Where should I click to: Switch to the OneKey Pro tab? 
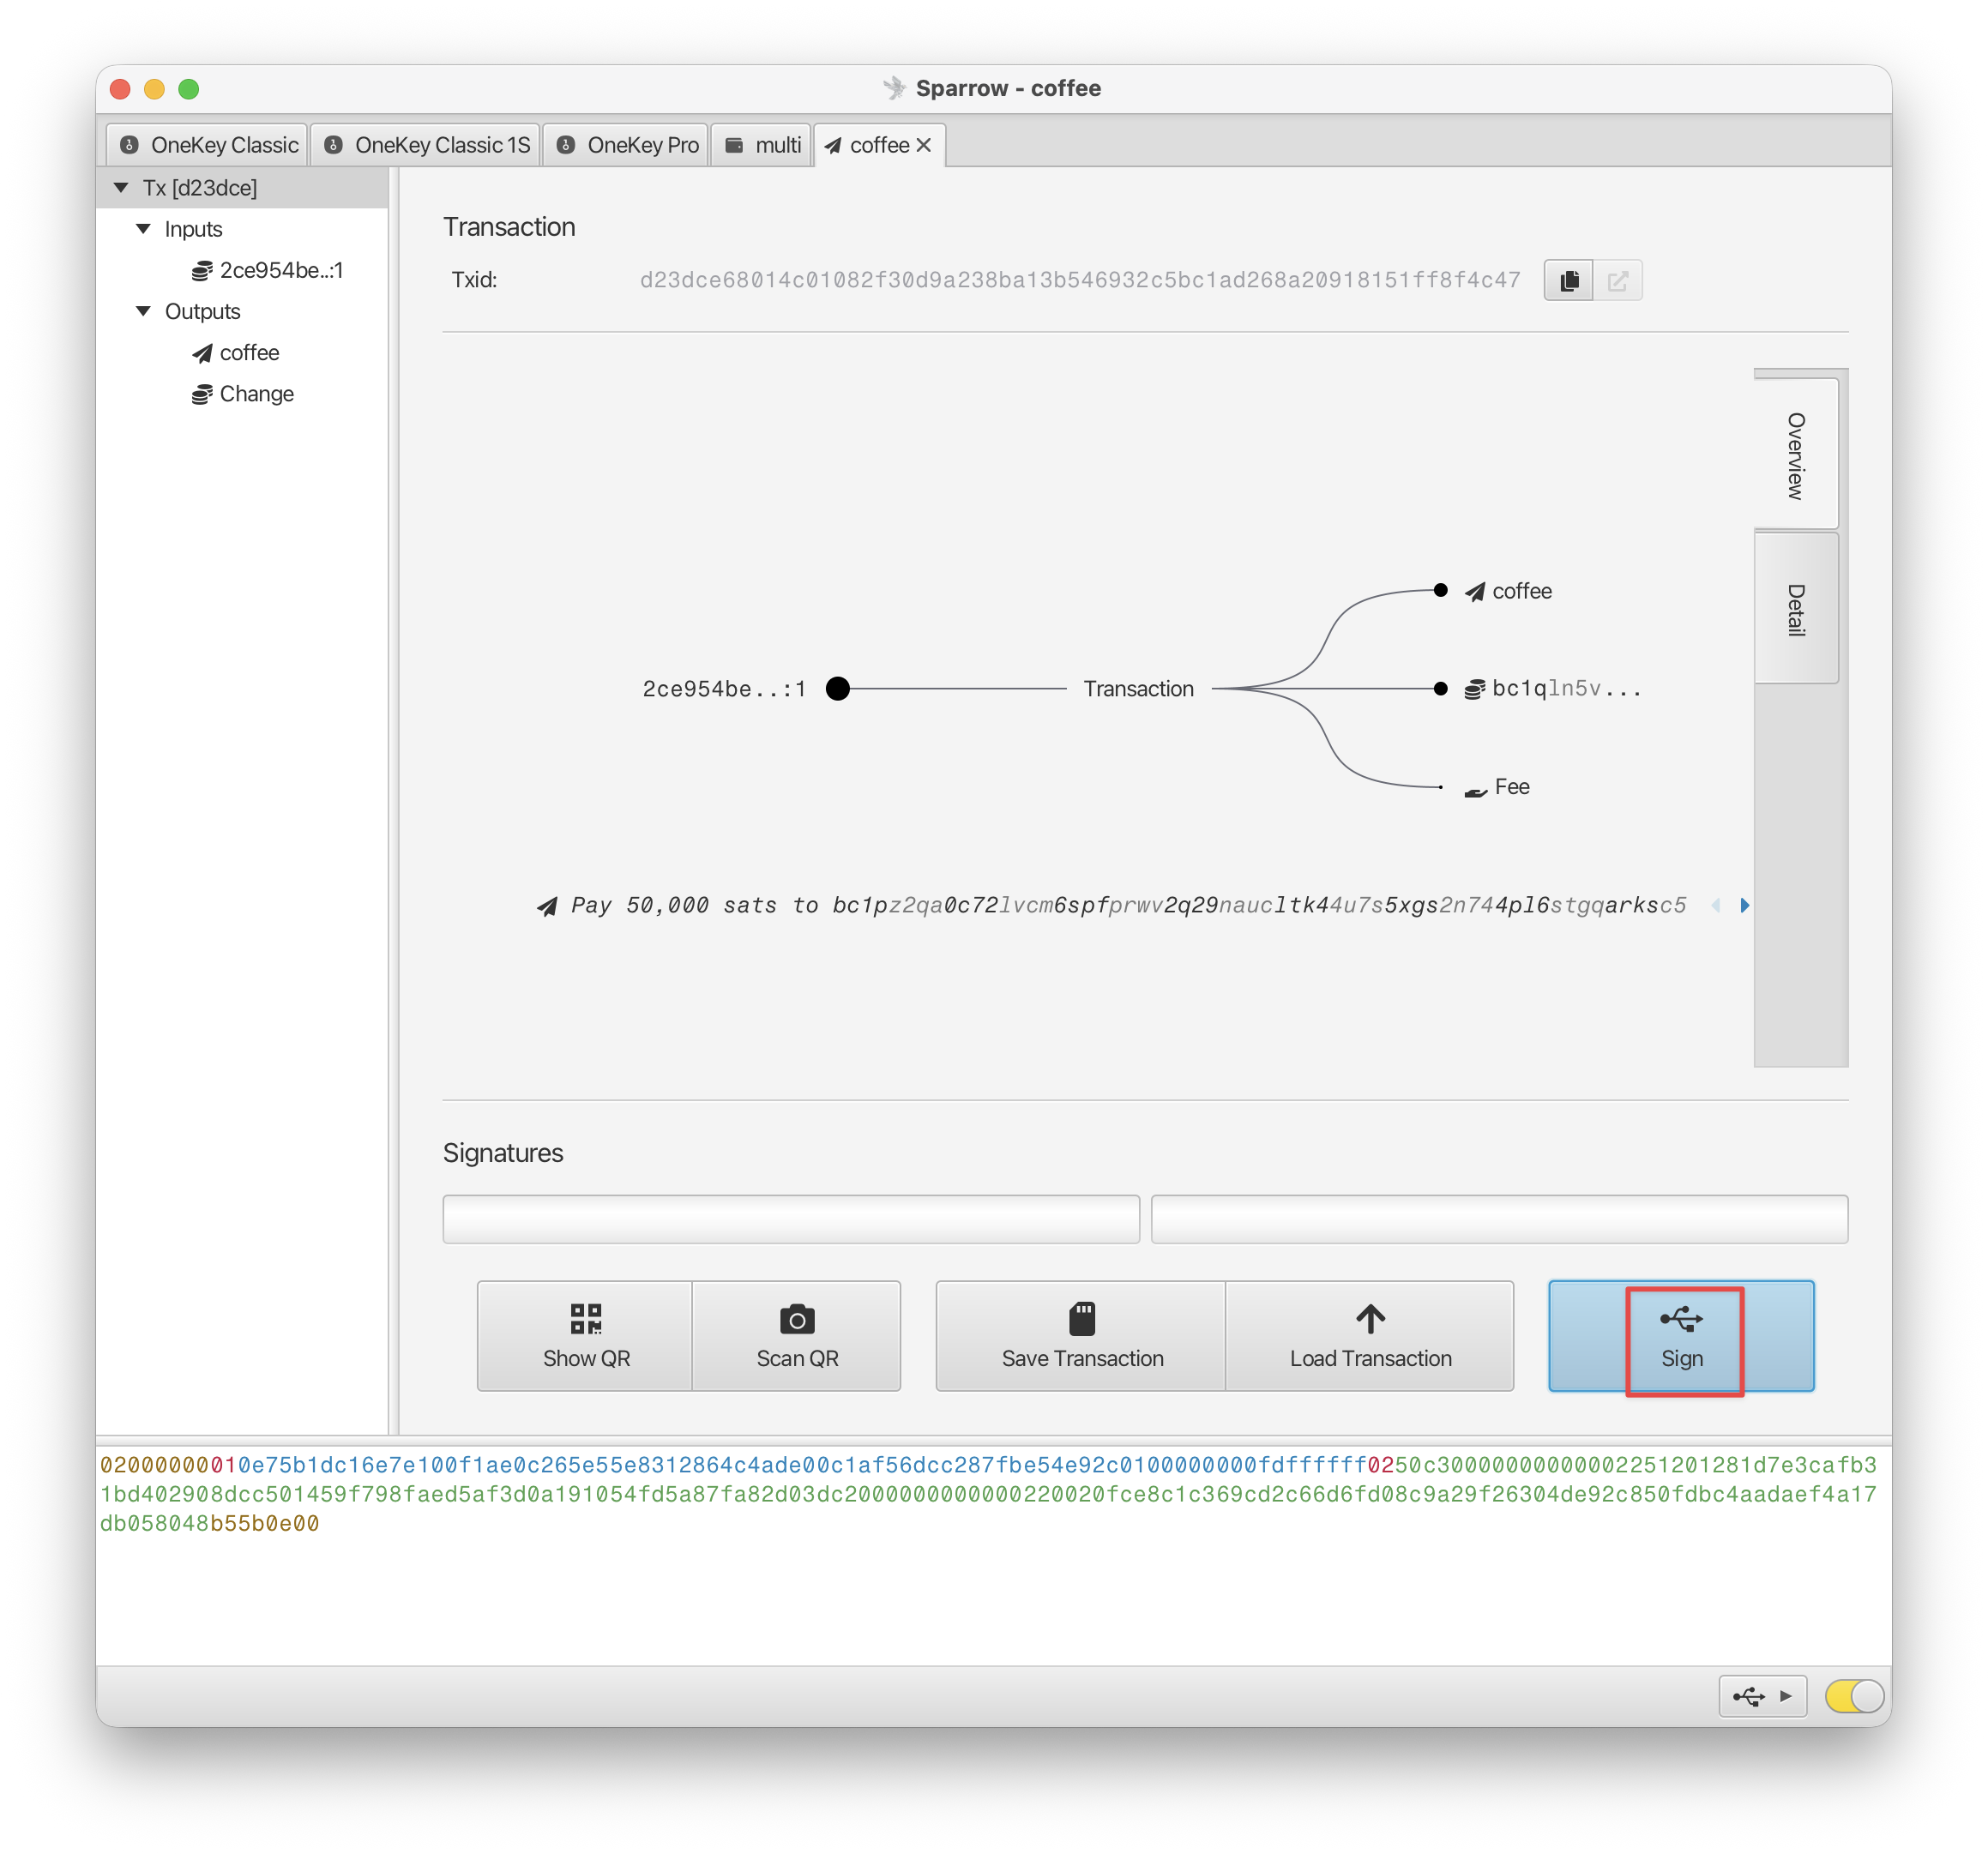[x=627, y=145]
